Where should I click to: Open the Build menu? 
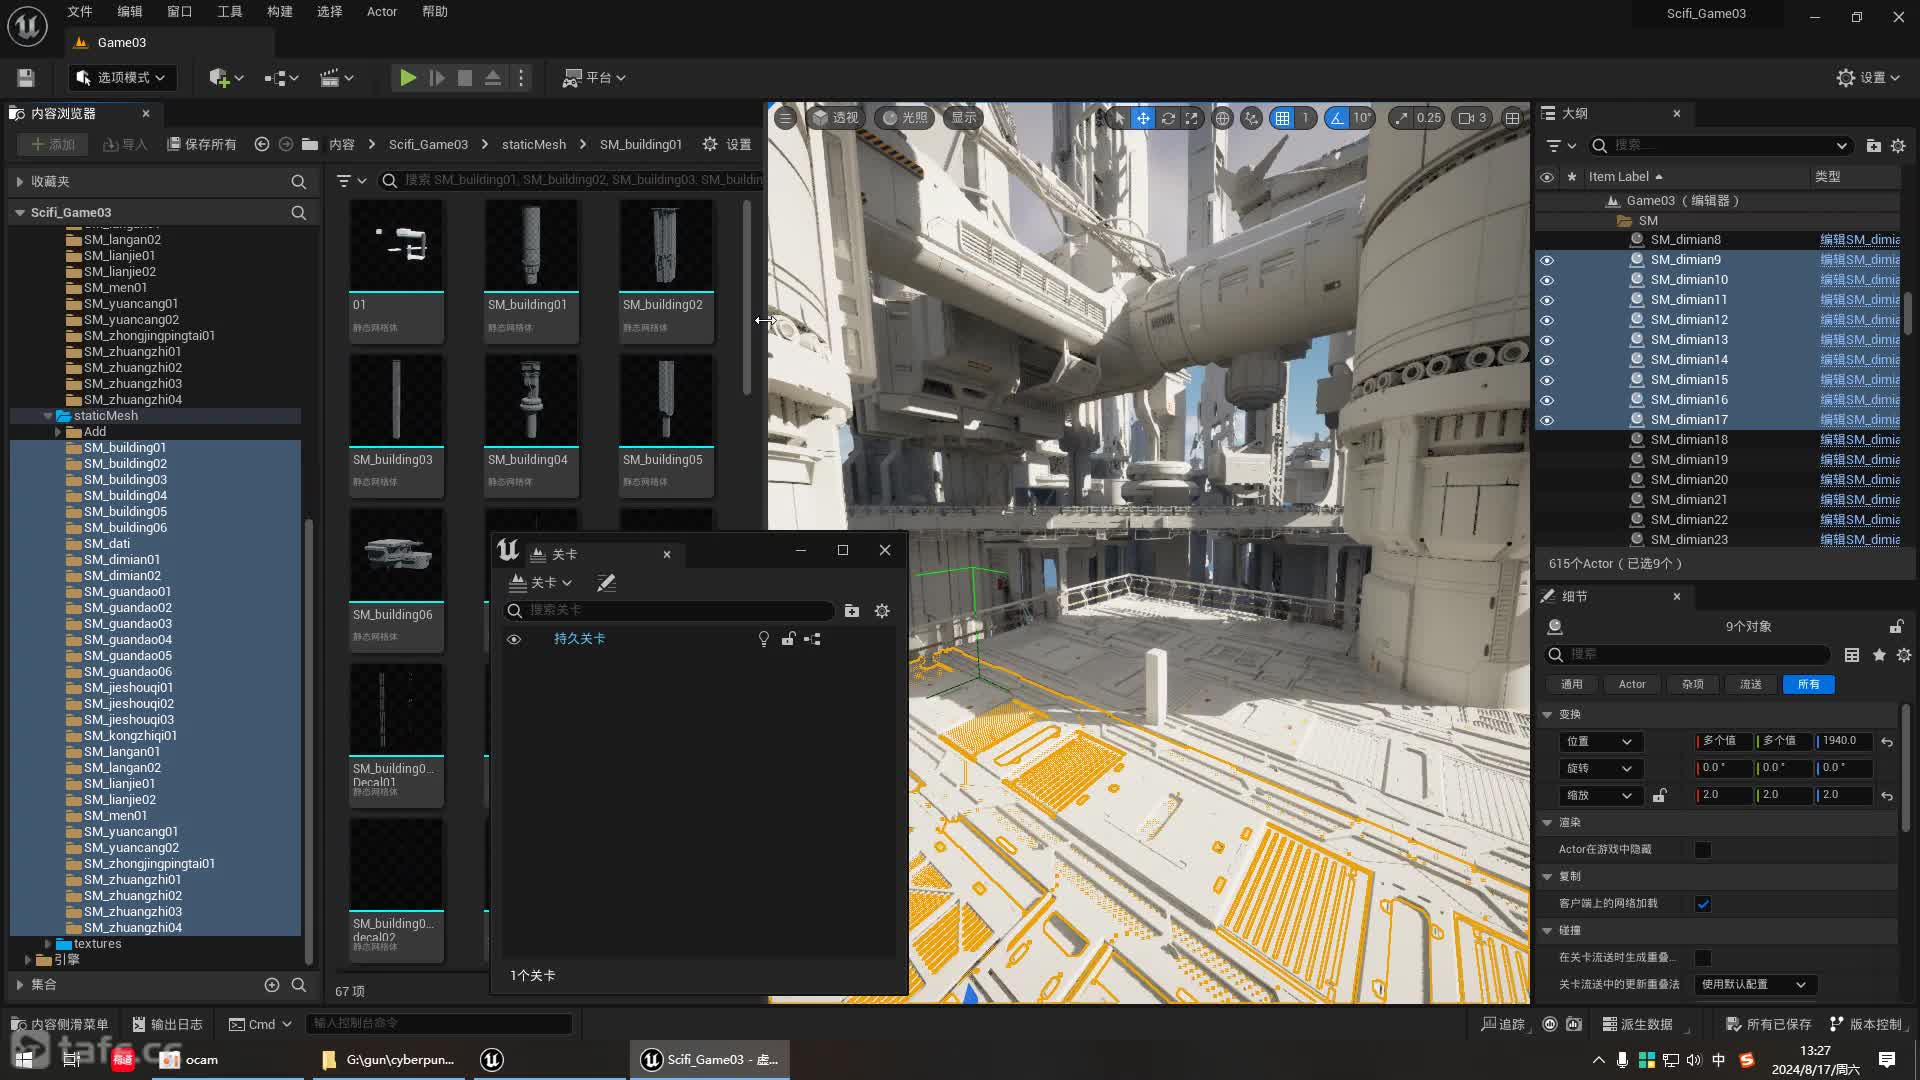tap(280, 12)
